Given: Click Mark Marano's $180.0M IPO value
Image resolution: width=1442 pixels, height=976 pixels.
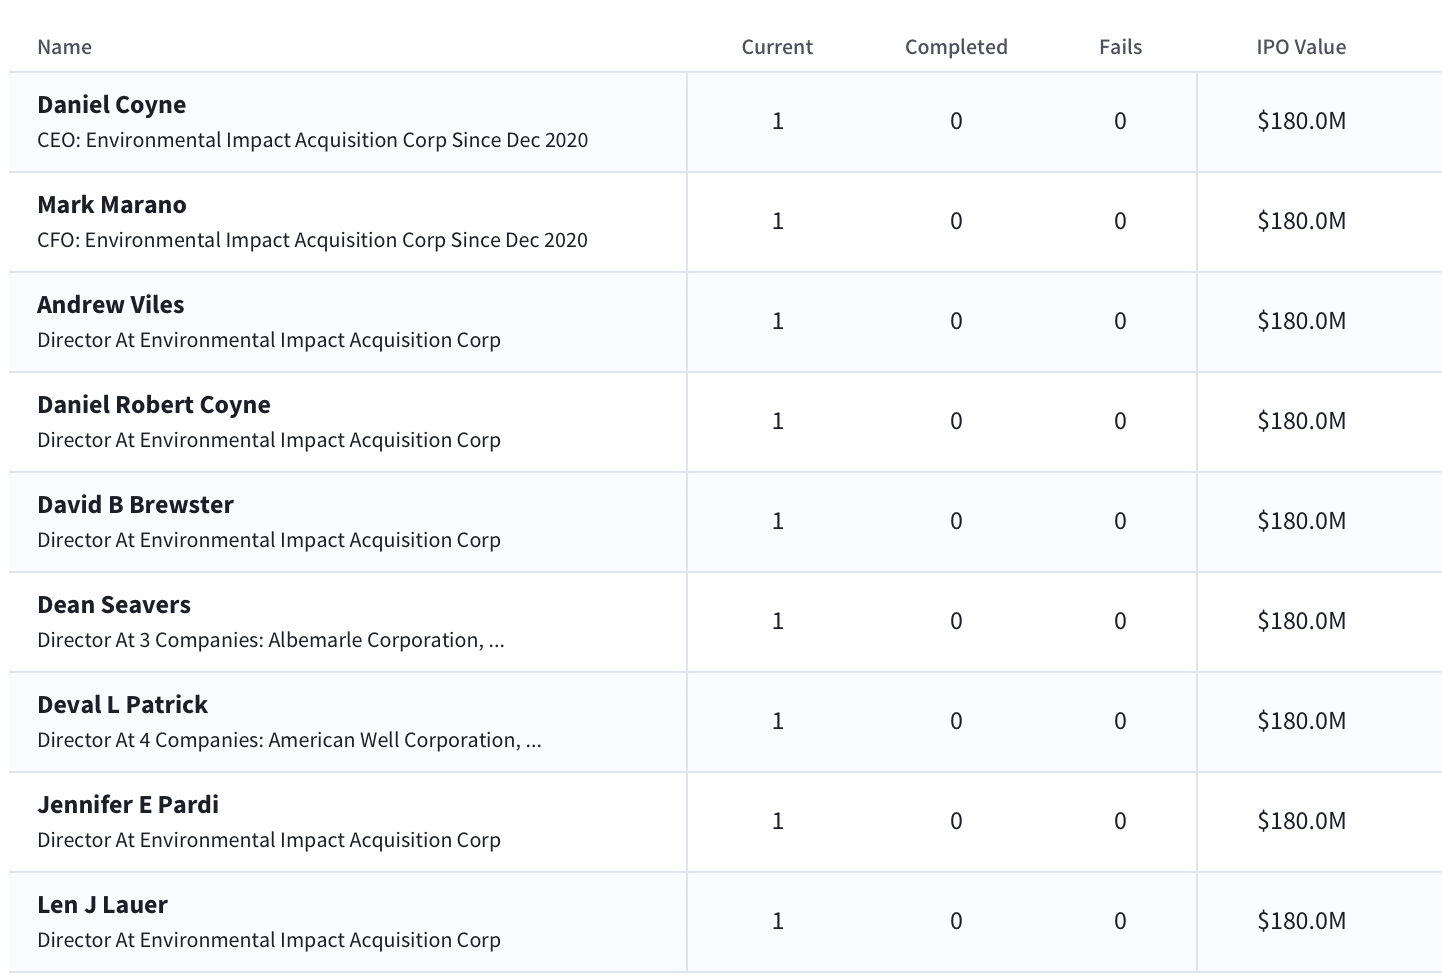Looking at the screenshot, I should (x=1301, y=221).
